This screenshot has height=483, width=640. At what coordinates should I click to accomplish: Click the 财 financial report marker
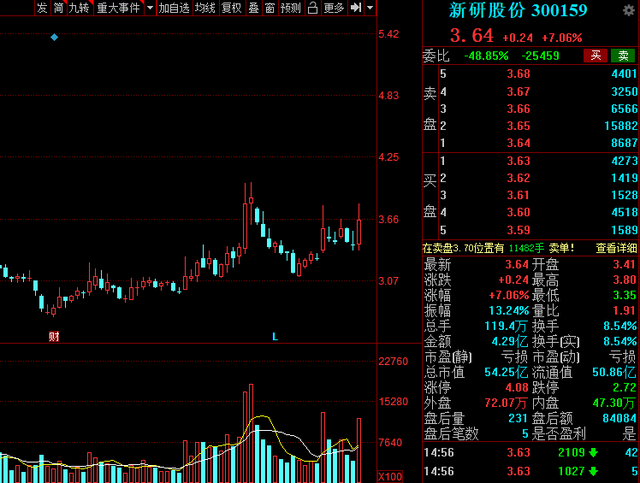[x=54, y=336]
